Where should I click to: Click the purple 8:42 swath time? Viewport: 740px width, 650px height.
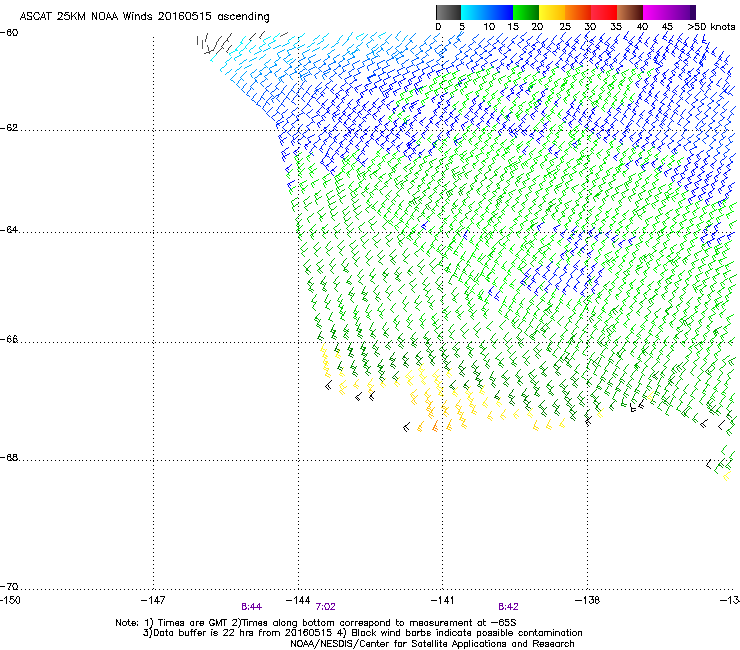coord(508,607)
